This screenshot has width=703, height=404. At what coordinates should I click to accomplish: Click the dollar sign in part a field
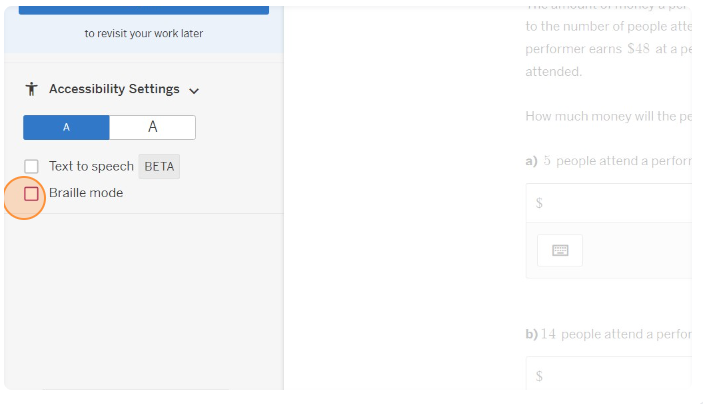539,203
